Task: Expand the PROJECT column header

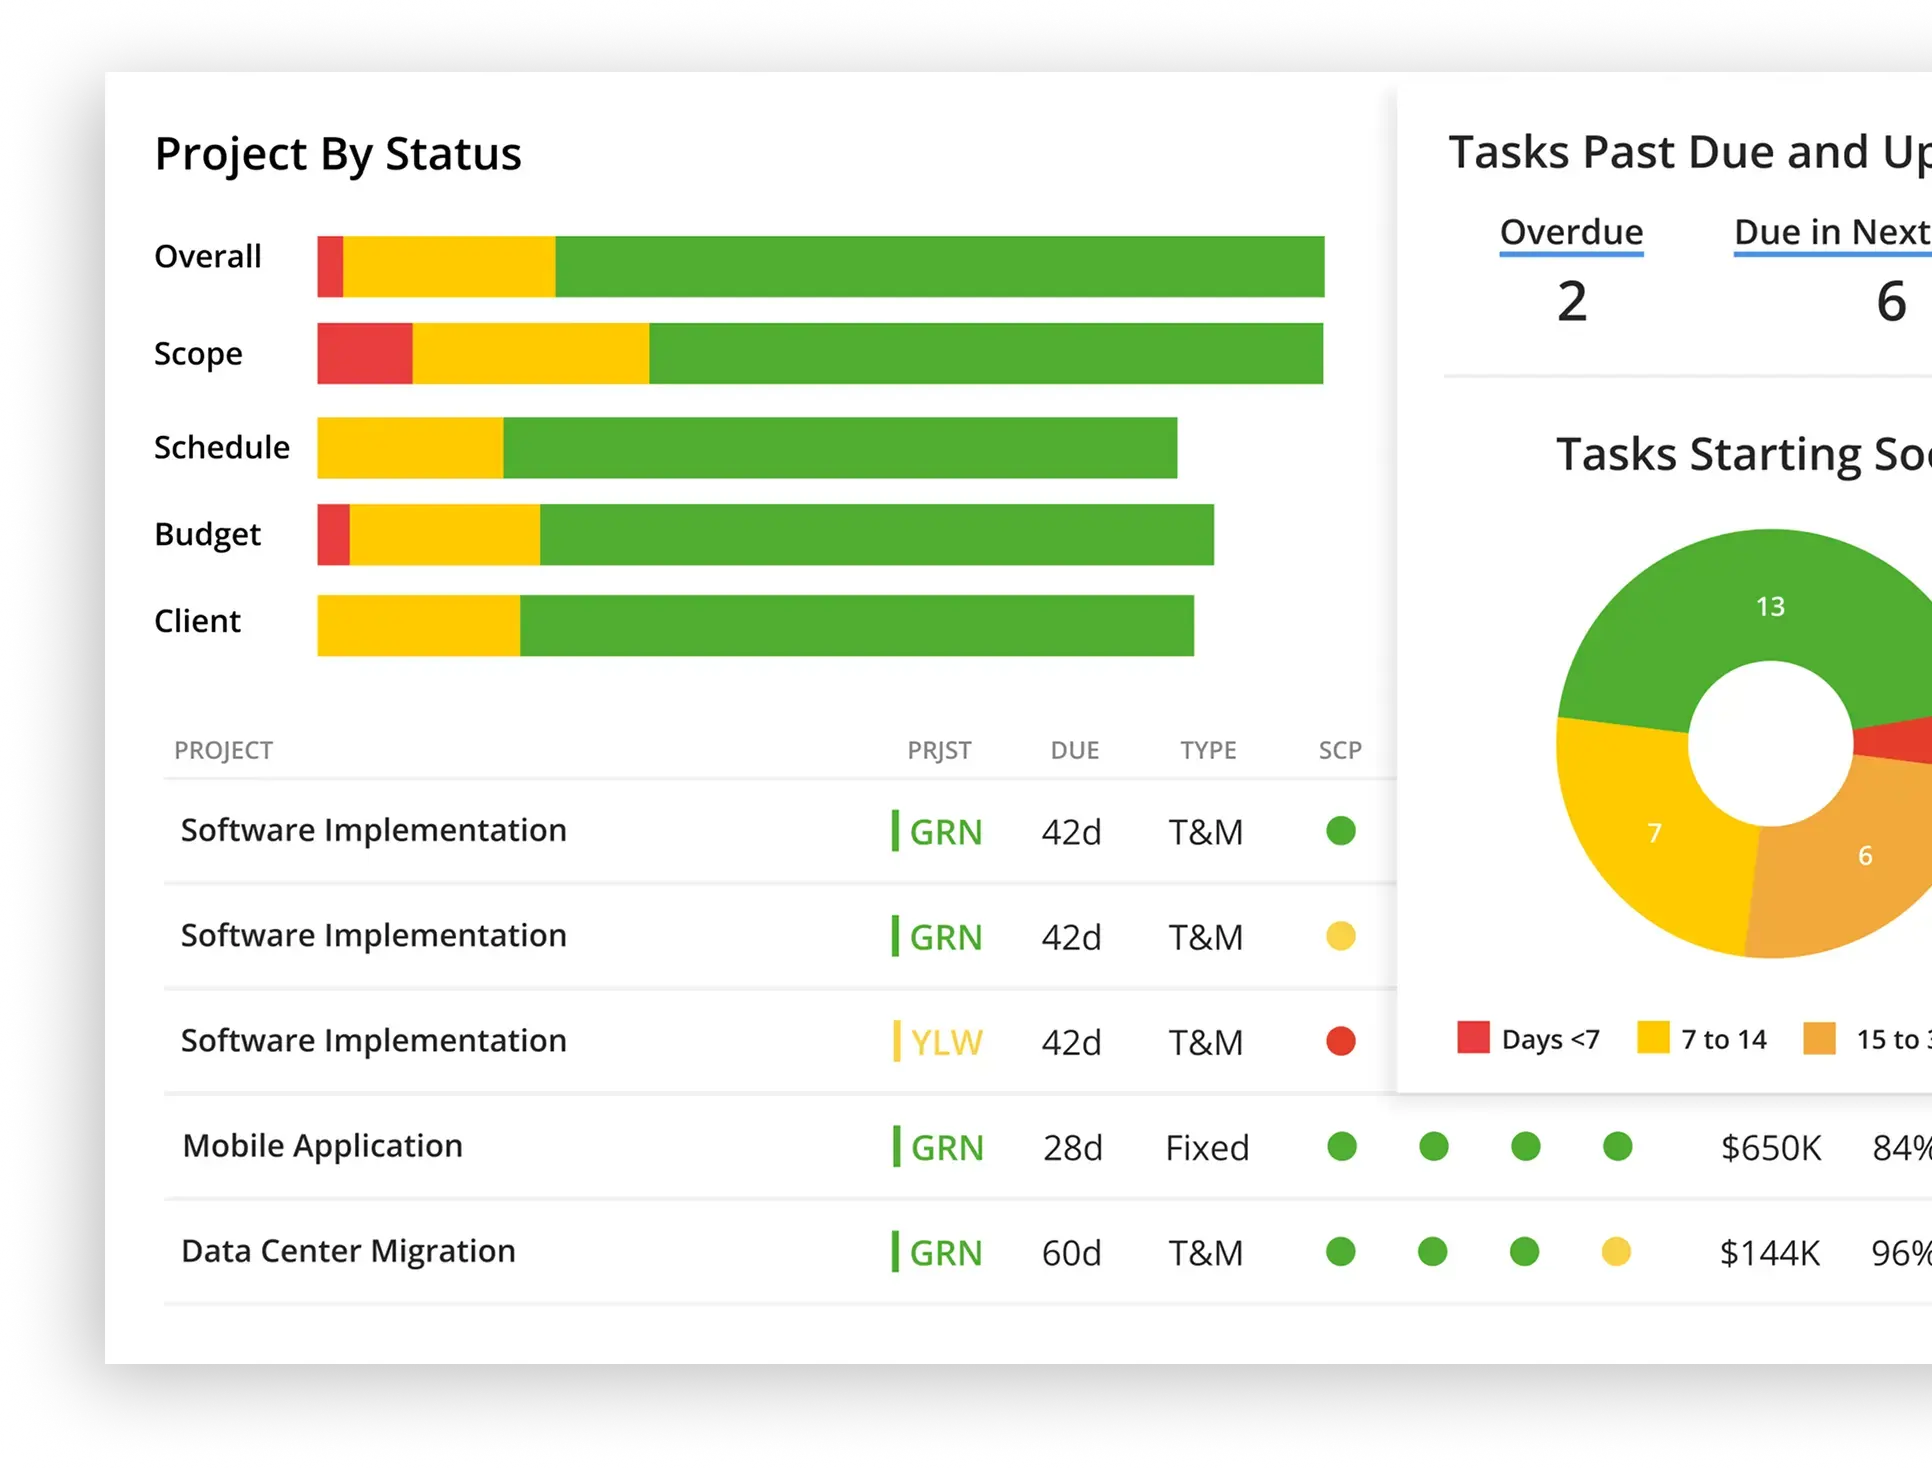Action: 224,749
